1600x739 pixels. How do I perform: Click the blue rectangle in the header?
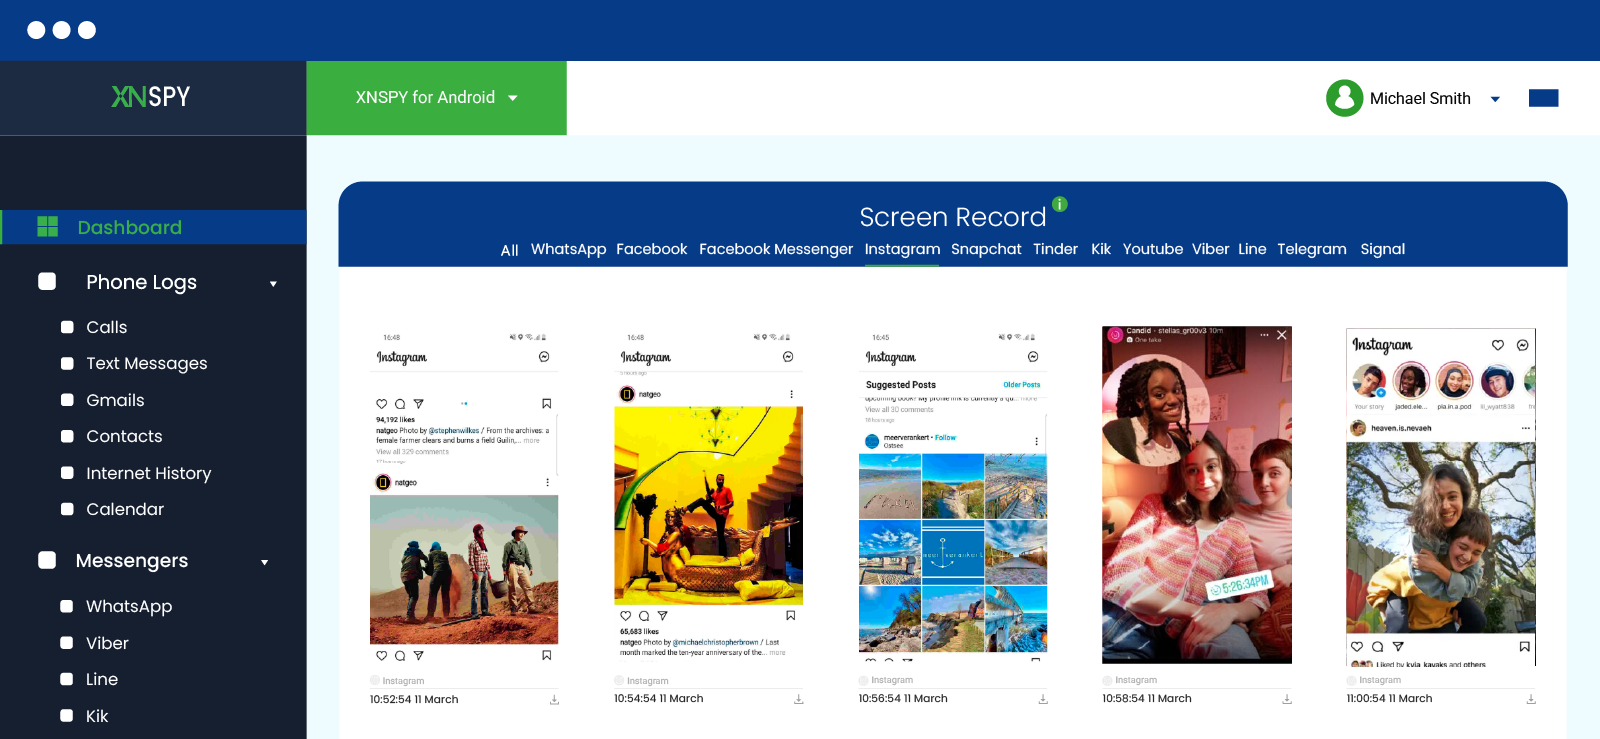(x=1543, y=98)
